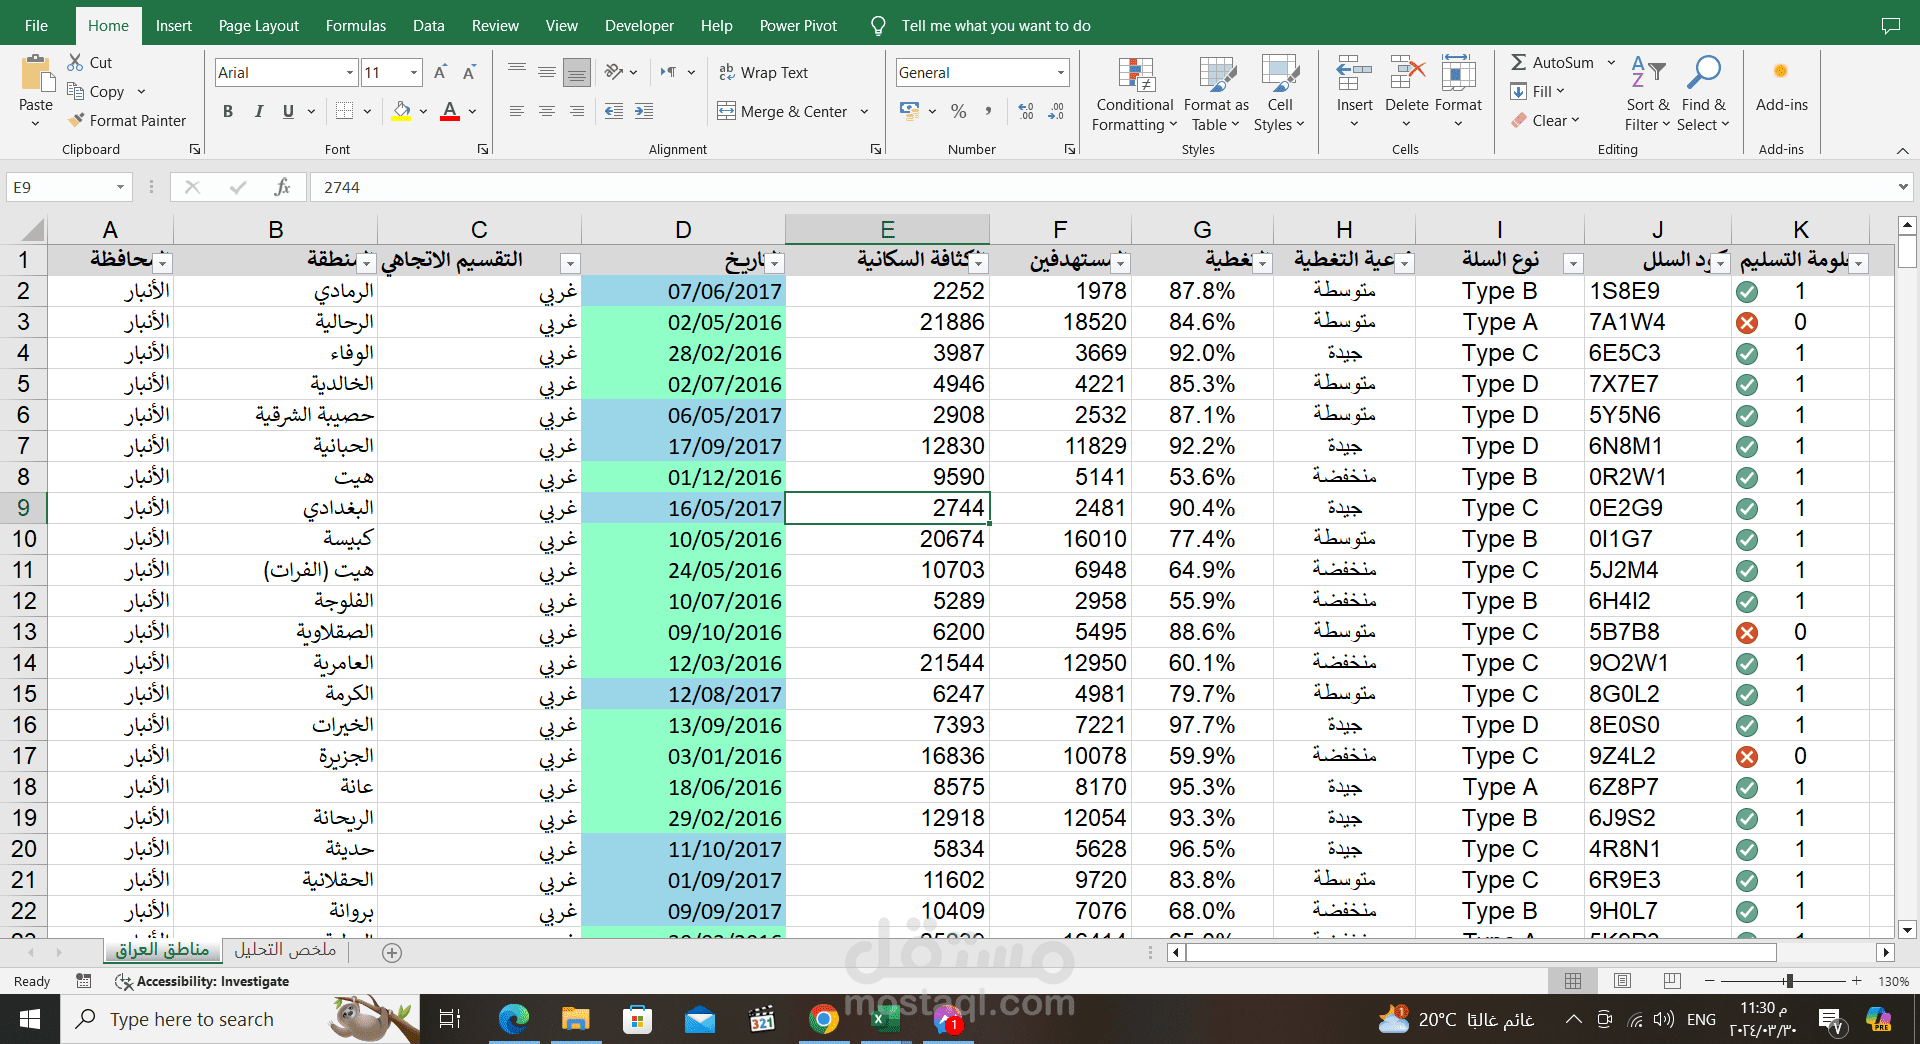Viewport: 1920px width, 1044px height.
Task: Switch to Page Layout tab
Action: pos(259,26)
